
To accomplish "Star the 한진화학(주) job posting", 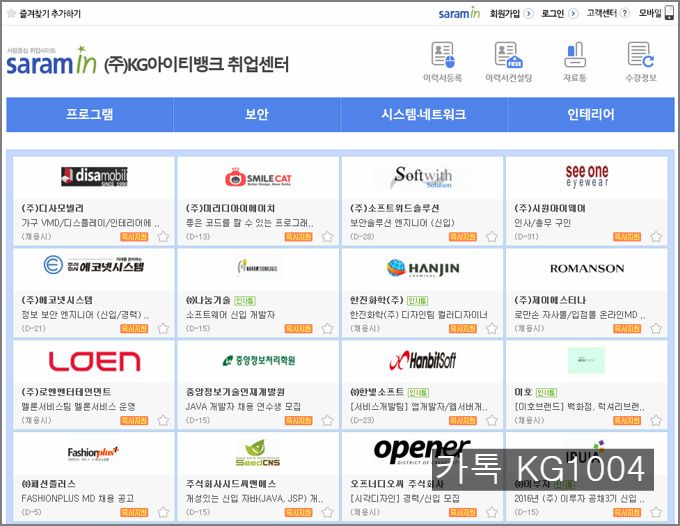I will (x=492, y=329).
